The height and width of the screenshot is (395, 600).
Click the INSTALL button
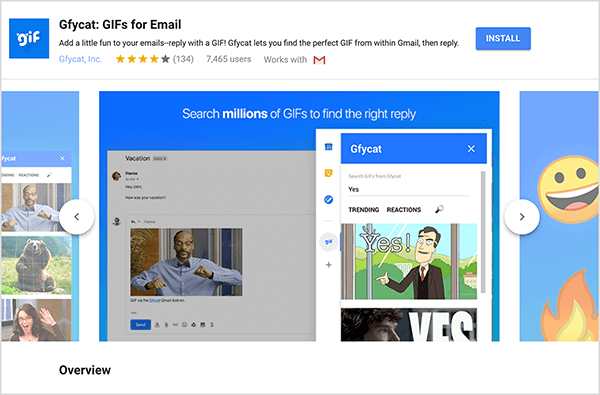tap(503, 38)
